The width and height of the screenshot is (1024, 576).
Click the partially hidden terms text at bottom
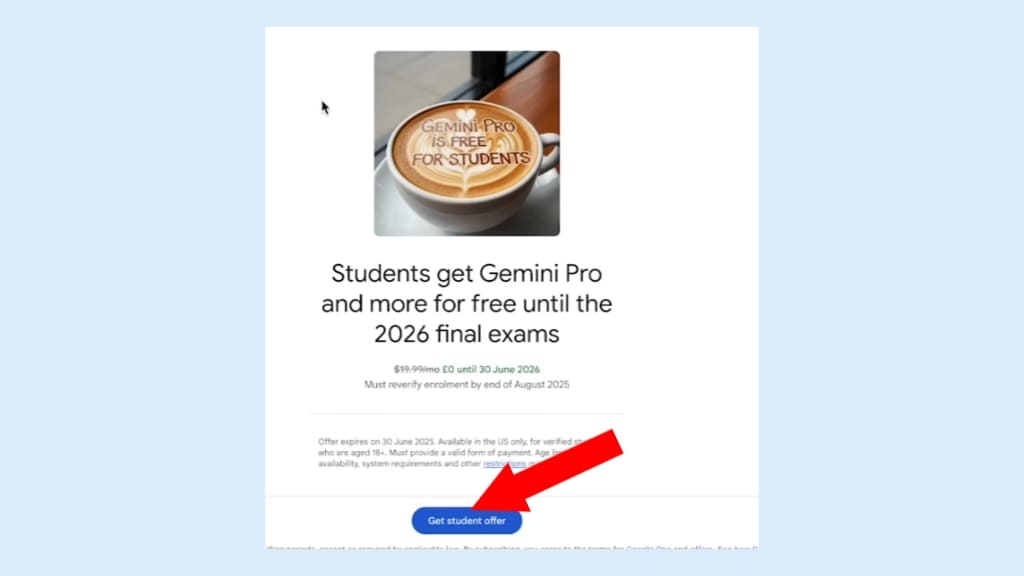[512, 547]
